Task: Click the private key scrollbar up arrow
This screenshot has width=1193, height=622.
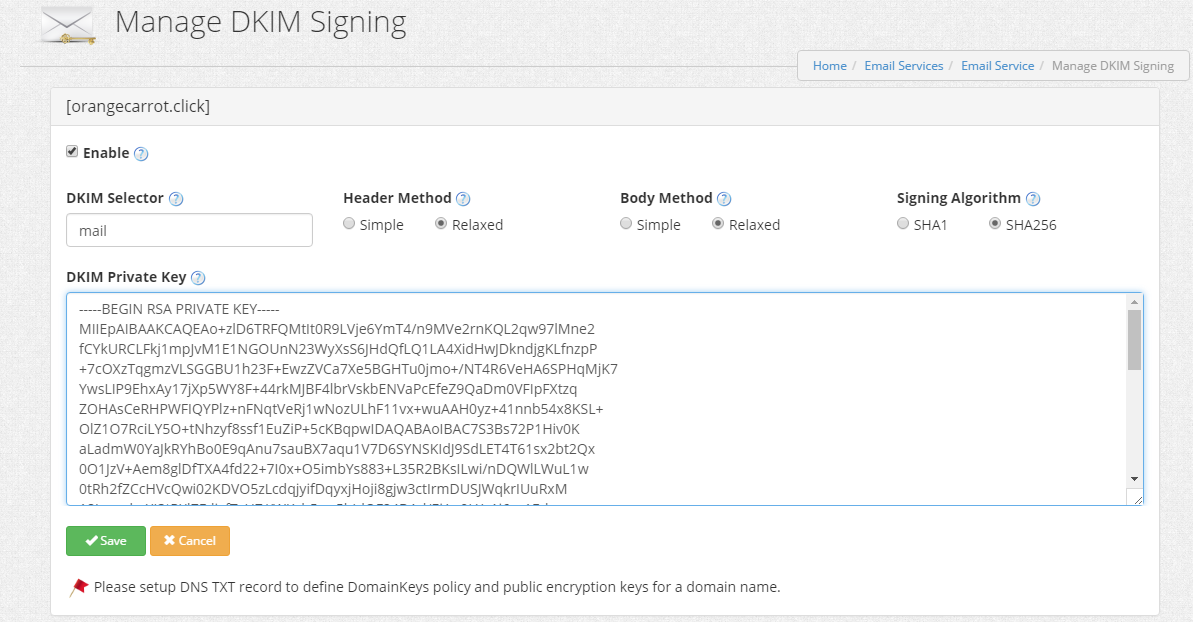Action: [1134, 302]
